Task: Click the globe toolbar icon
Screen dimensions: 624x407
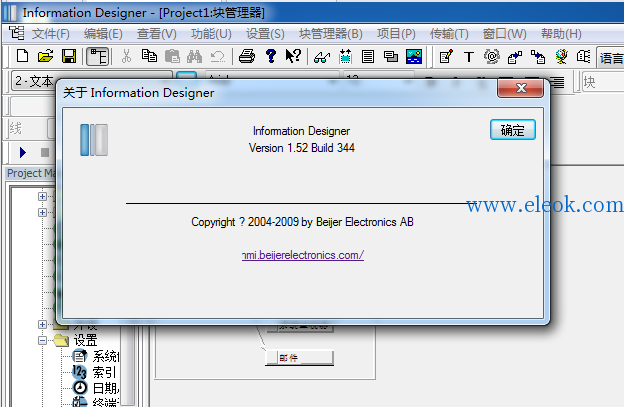Action: [562, 57]
